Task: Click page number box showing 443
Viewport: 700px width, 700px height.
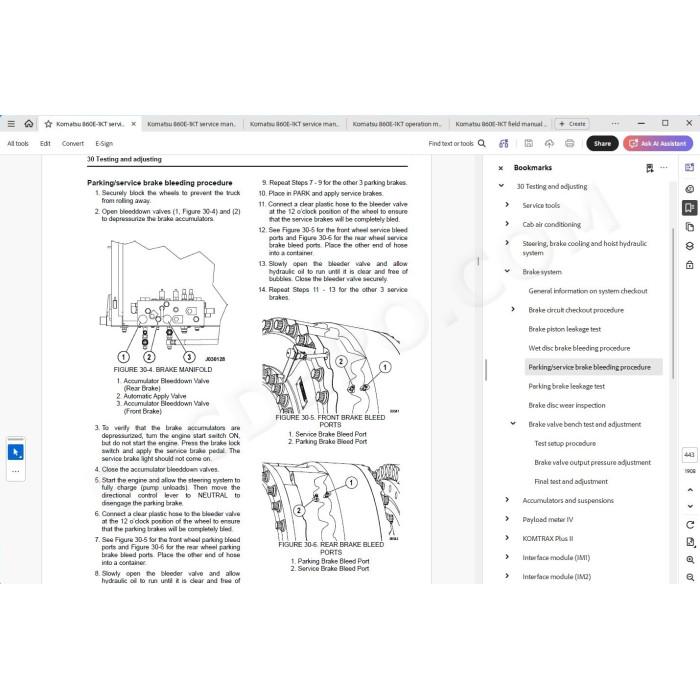Action: click(689, 454)
